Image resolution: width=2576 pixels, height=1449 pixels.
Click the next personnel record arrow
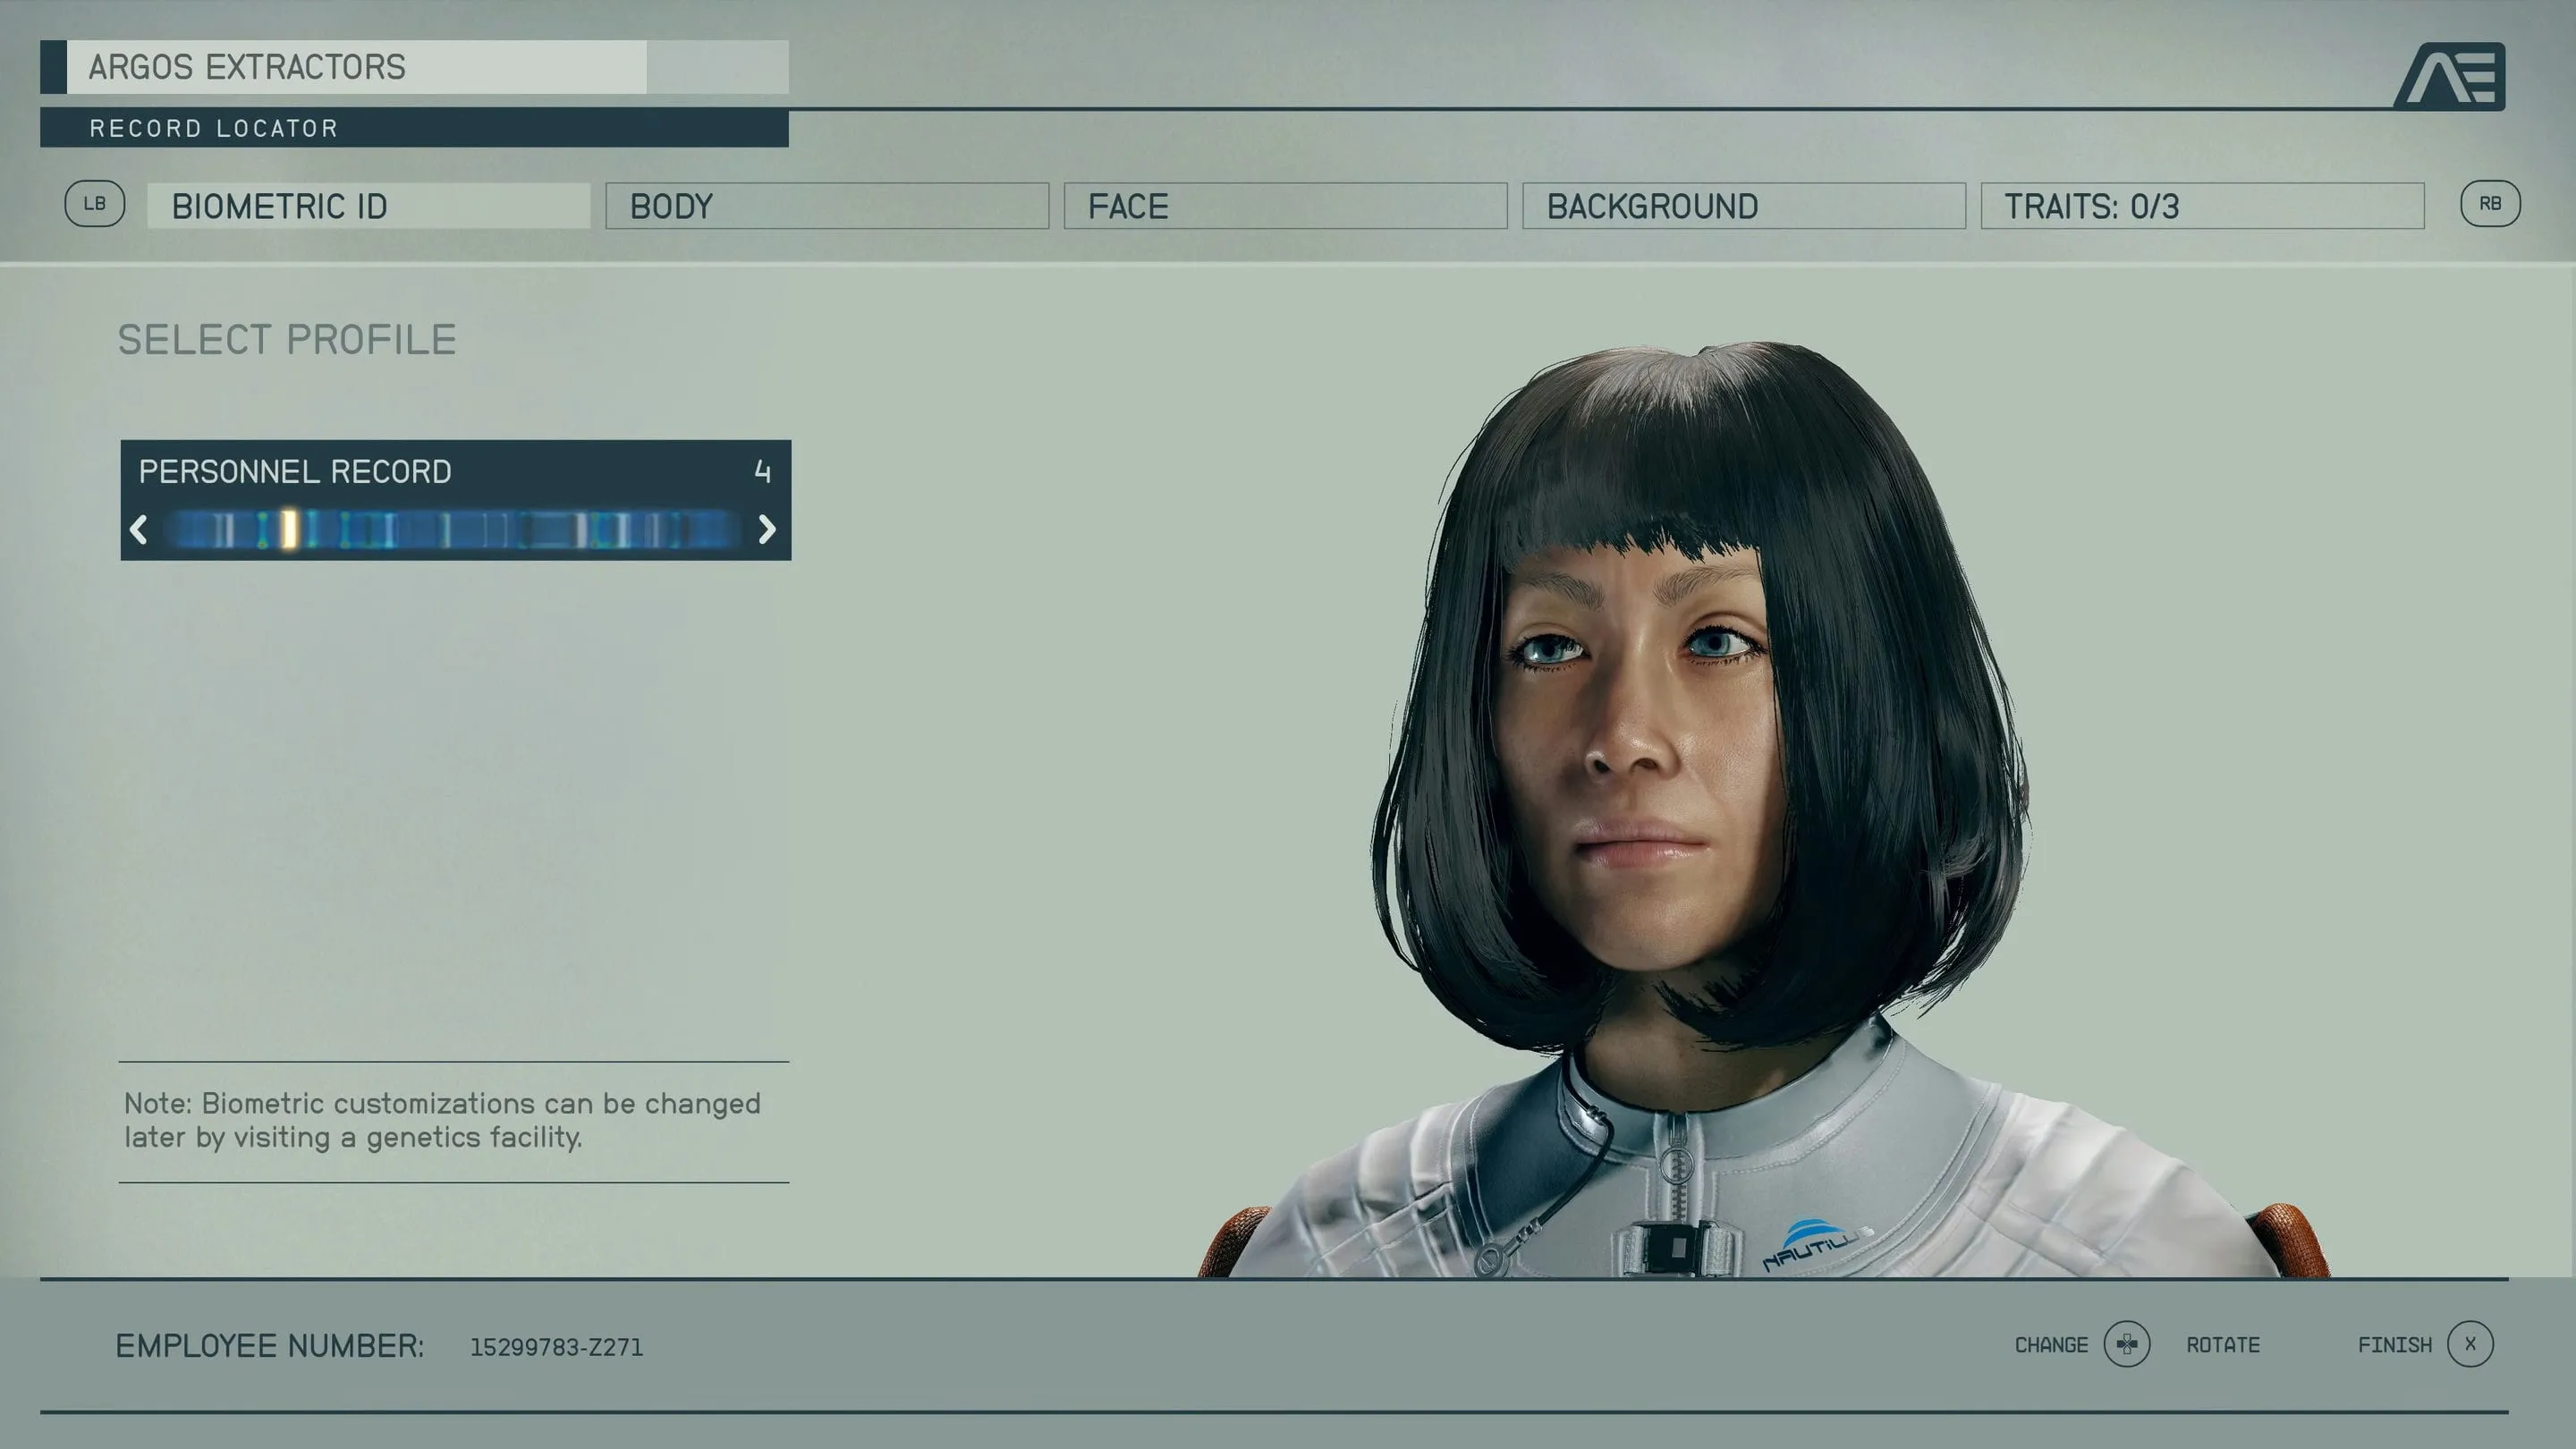click(767, 529)
